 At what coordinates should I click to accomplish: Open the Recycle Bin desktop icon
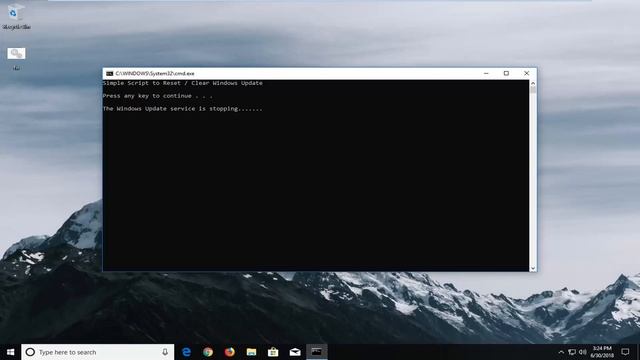(16, 17)
